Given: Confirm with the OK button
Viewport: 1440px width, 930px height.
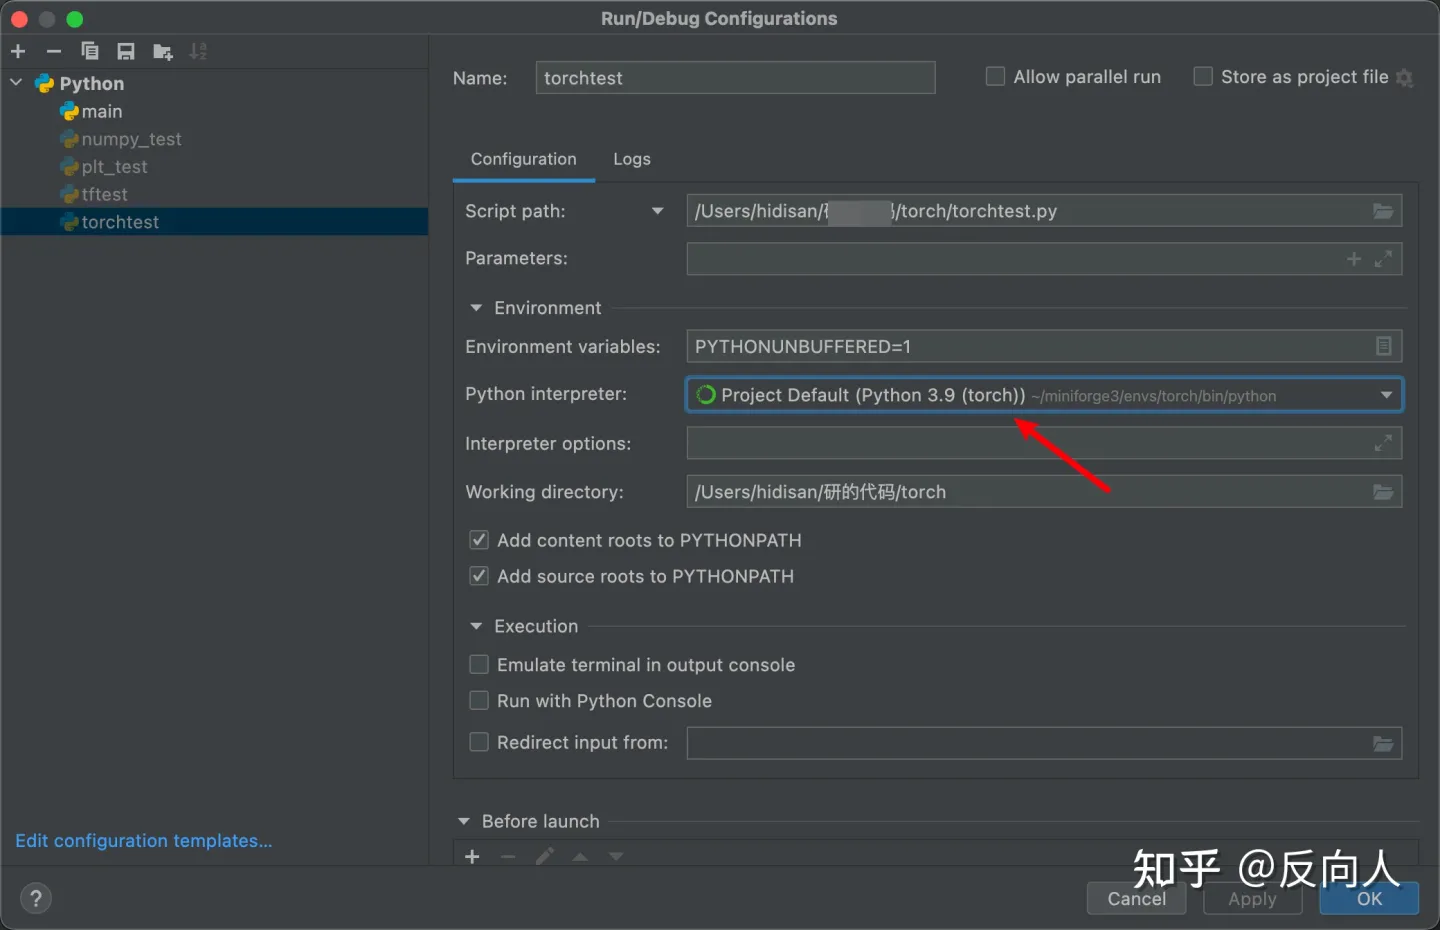Looking at the screenshot, I should pyautogui.click(x=1369, y=899).
